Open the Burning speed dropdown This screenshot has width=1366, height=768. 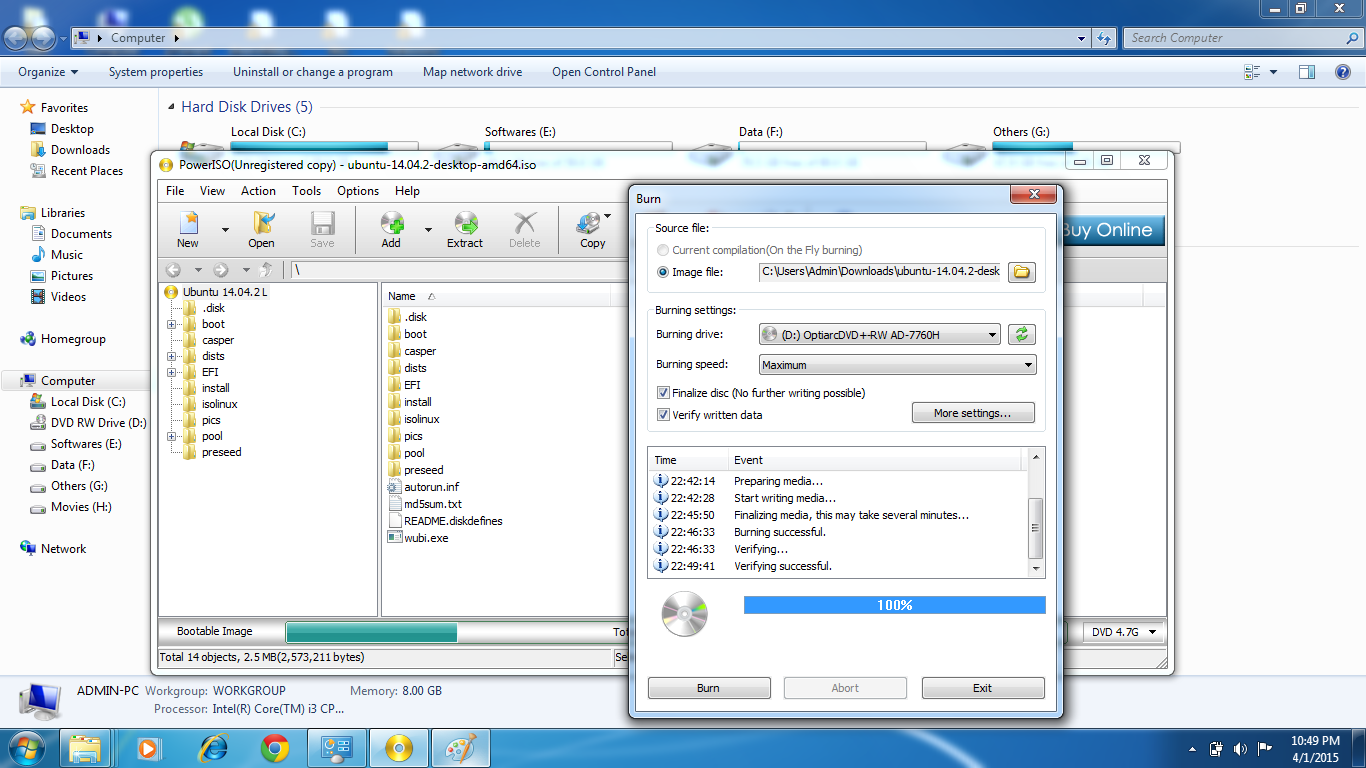(x=898, y=365)
